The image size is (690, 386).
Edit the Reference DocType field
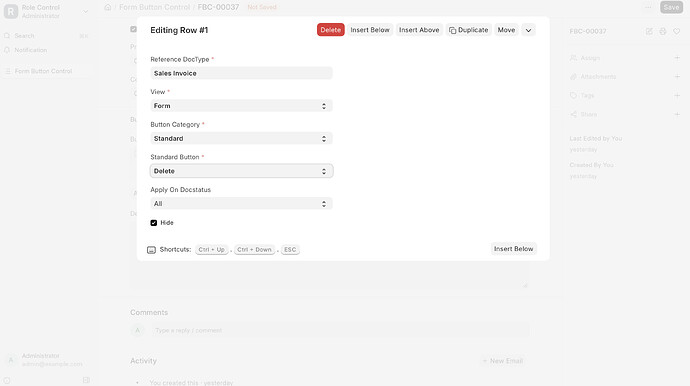(241, 73)
